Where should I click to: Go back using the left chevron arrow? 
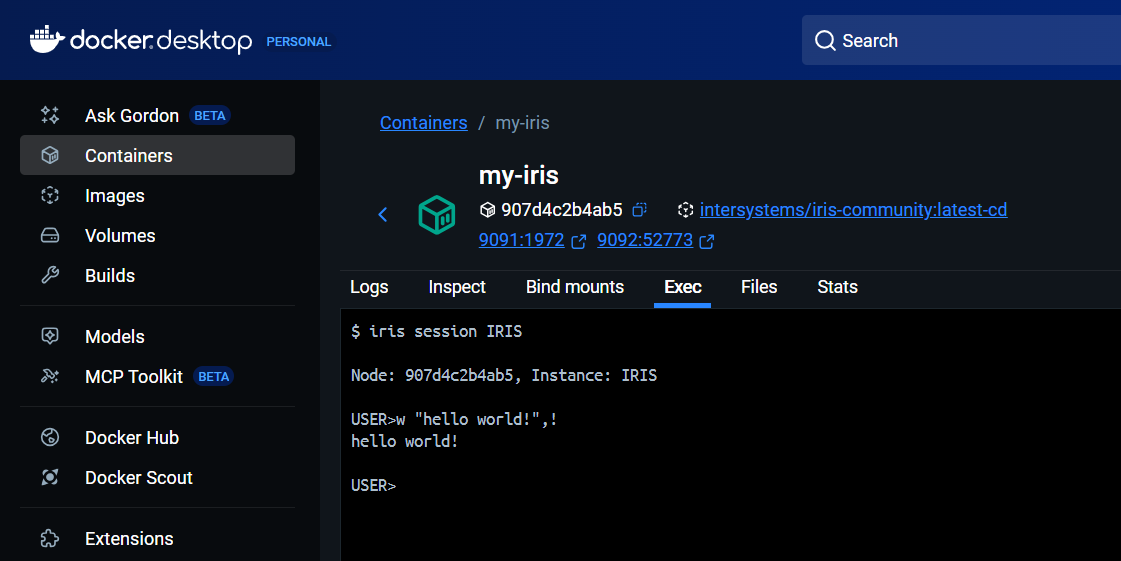[382, 215]
